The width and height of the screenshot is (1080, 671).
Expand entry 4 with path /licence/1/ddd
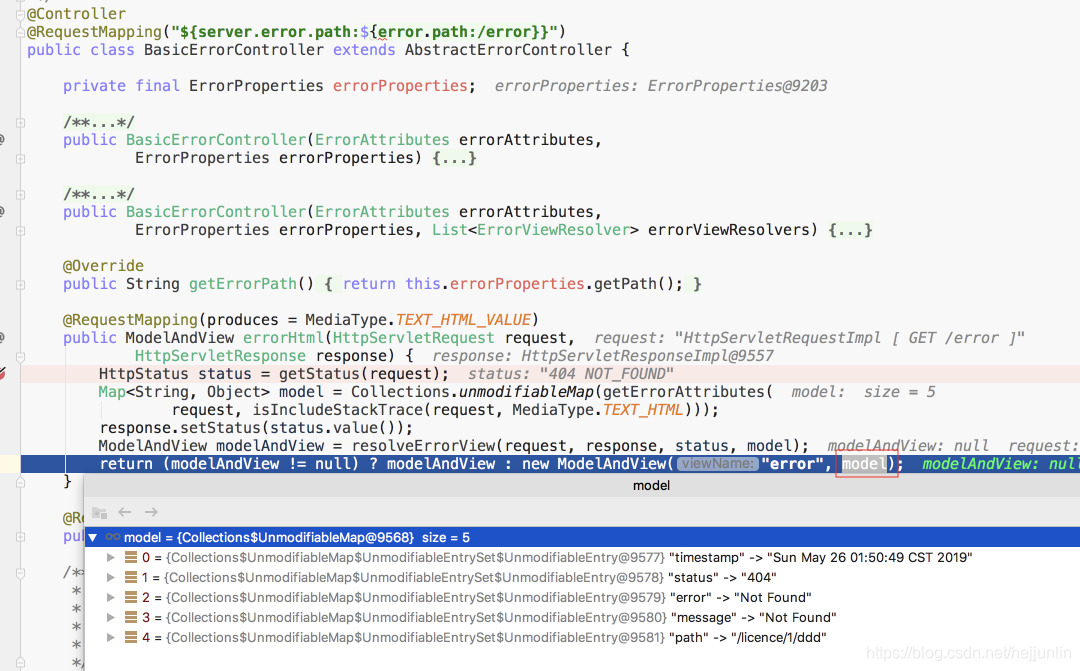[110, 637]
